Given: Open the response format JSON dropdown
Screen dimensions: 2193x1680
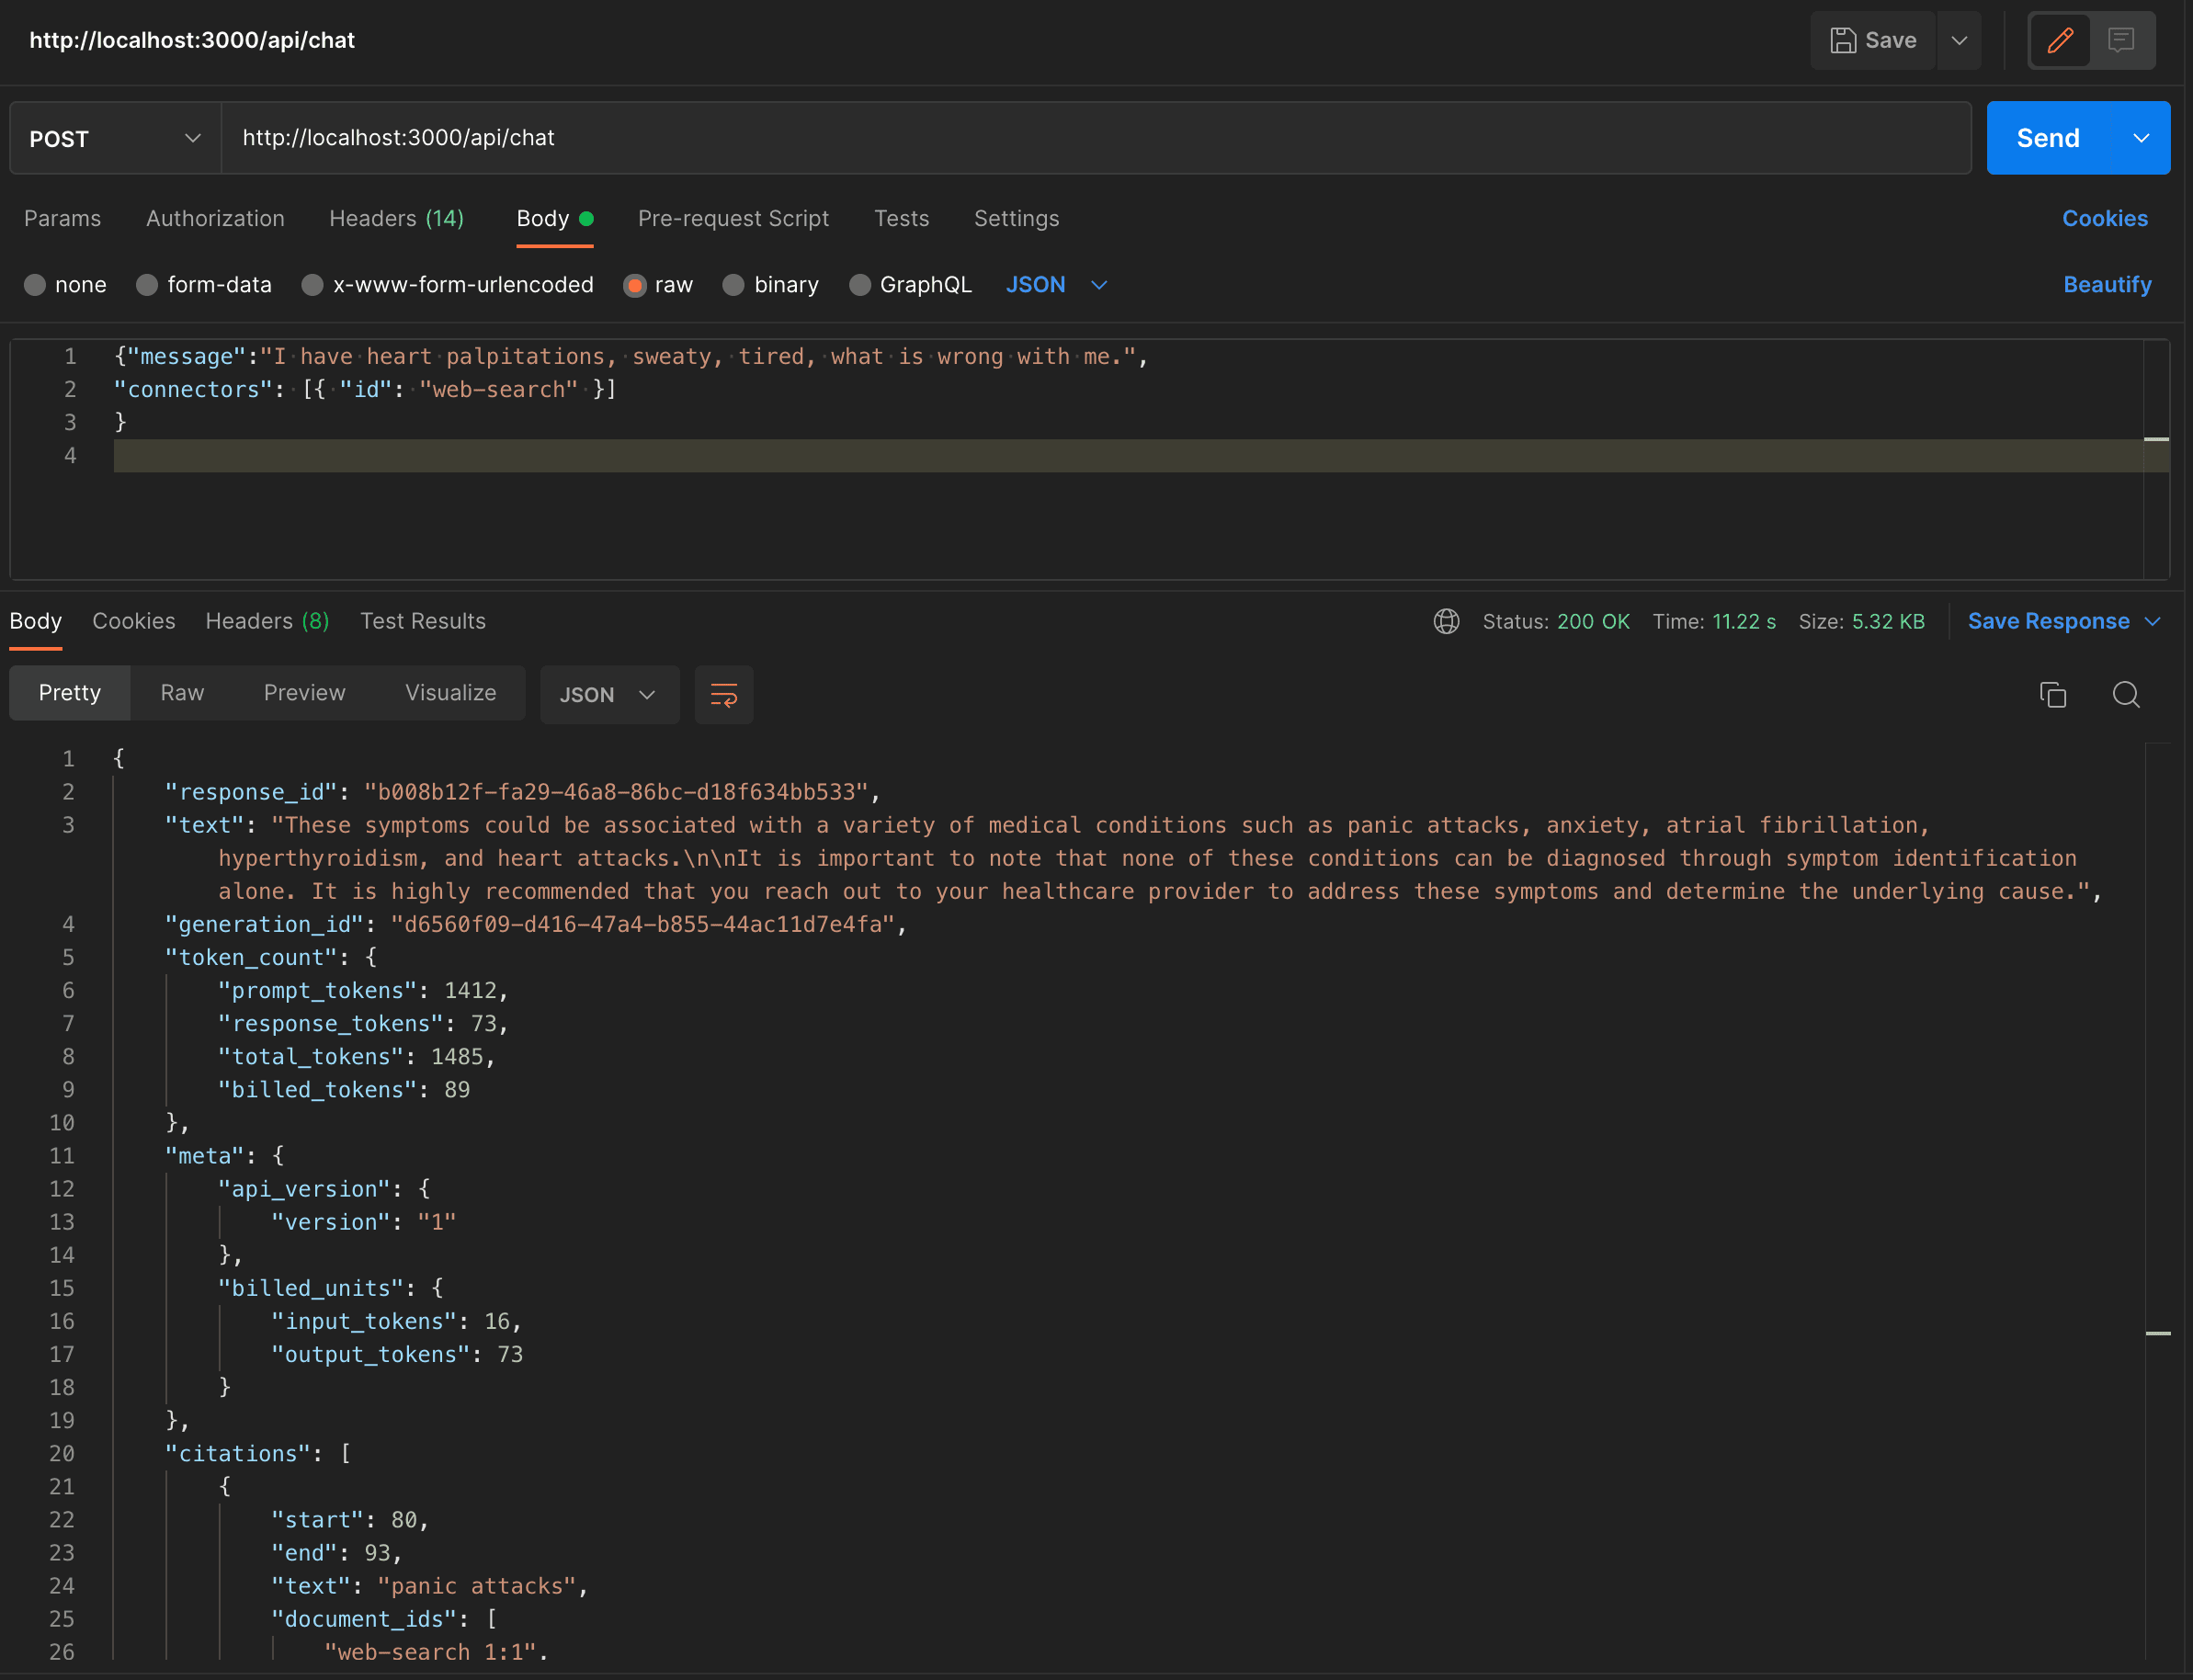Looking at the screenshot, I should [x=609, y=694].
